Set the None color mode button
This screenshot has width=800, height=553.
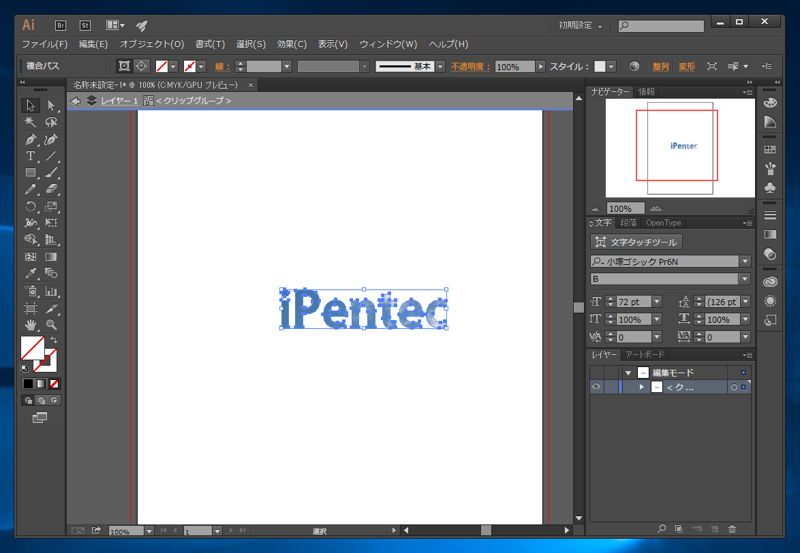[x=54, y=384]
